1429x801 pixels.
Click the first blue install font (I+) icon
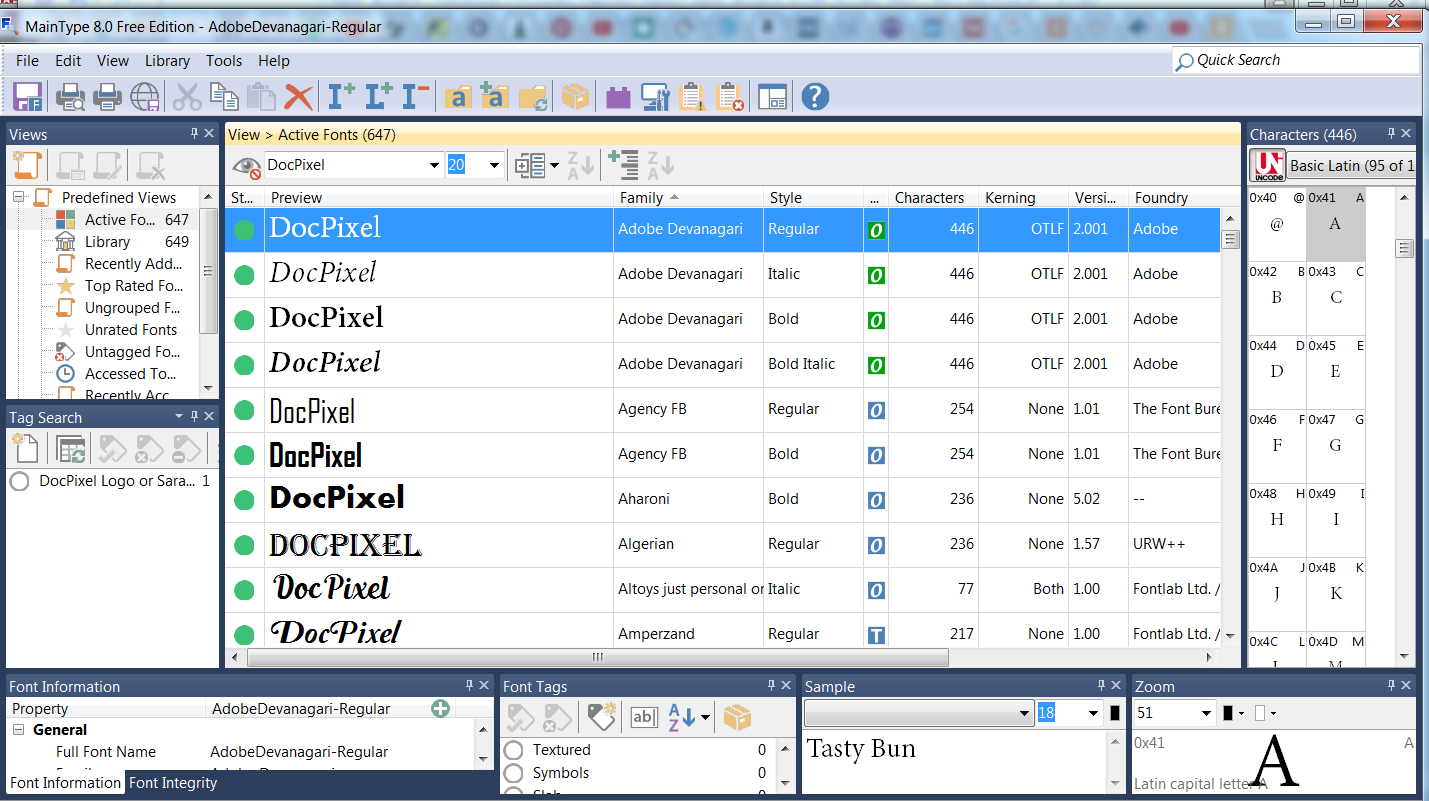pyautogui.click(x=342, y=97)
